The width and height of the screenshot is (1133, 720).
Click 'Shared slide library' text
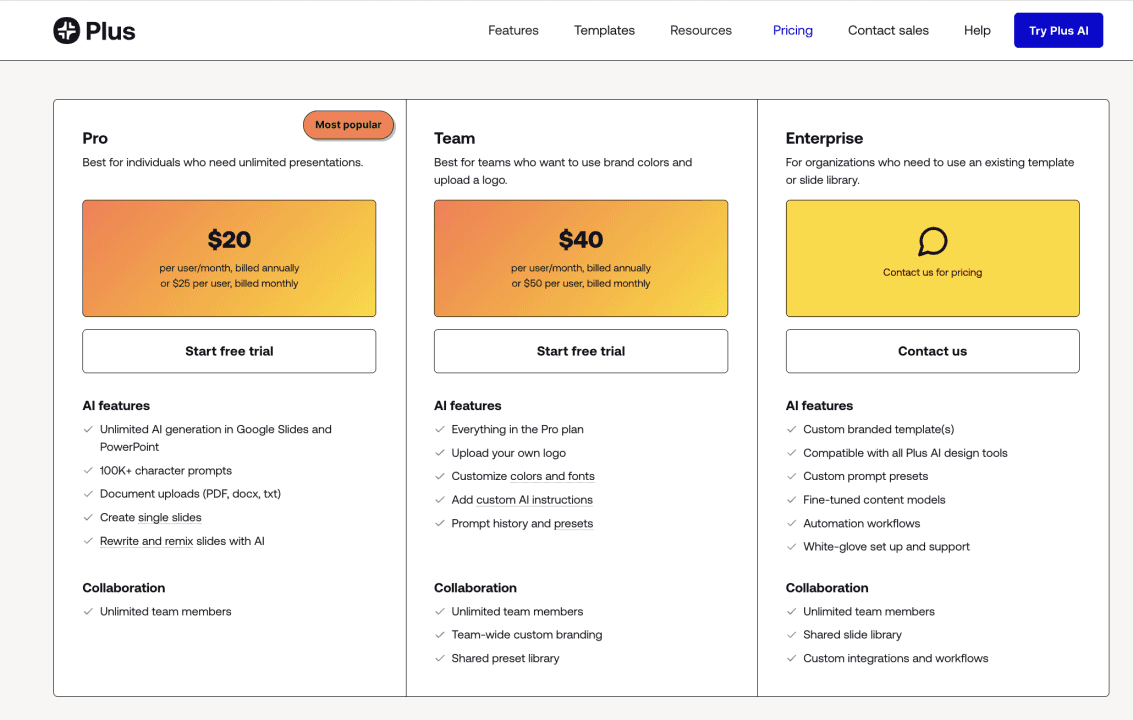tap(853, 635)
